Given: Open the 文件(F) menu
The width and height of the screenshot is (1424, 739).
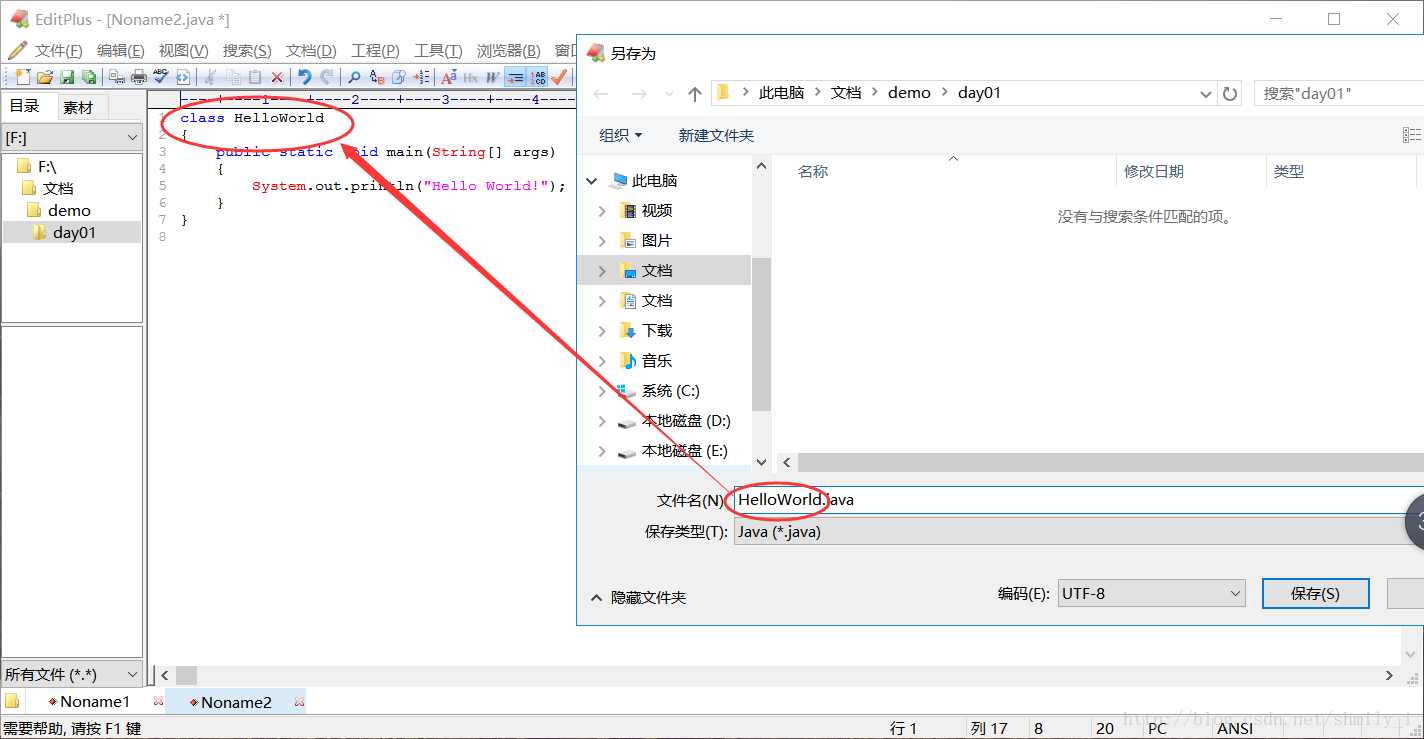Looking at the screenshot, I should (x=58, y=51).
